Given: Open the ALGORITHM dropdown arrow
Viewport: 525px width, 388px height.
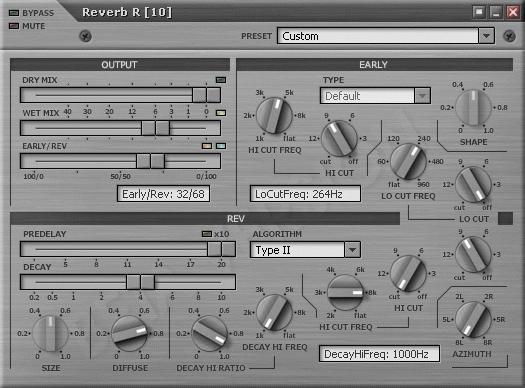Looking at the screenshot, I should 352,250.
